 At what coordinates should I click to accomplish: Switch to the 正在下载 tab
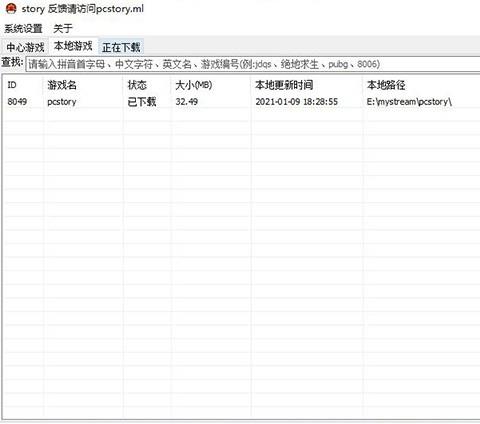[121, 47]
